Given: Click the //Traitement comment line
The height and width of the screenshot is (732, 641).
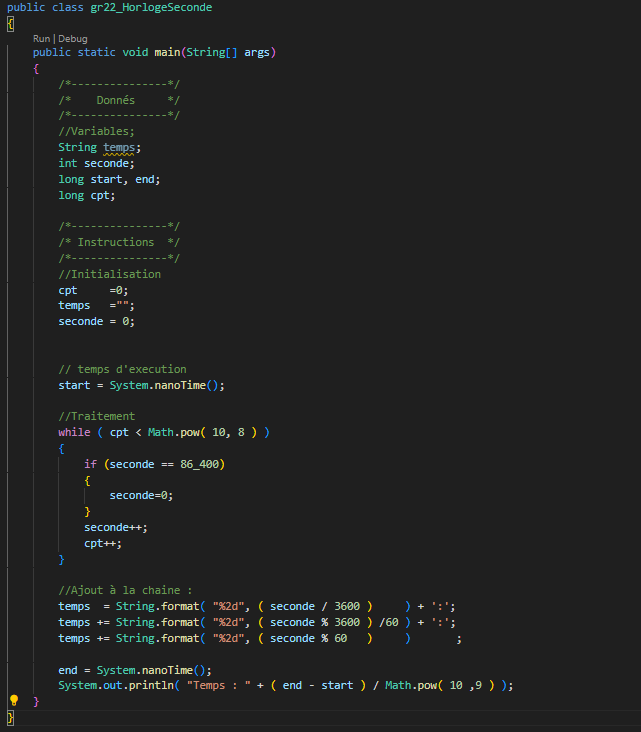Looking at the screenshot, I should pos(96,416).
